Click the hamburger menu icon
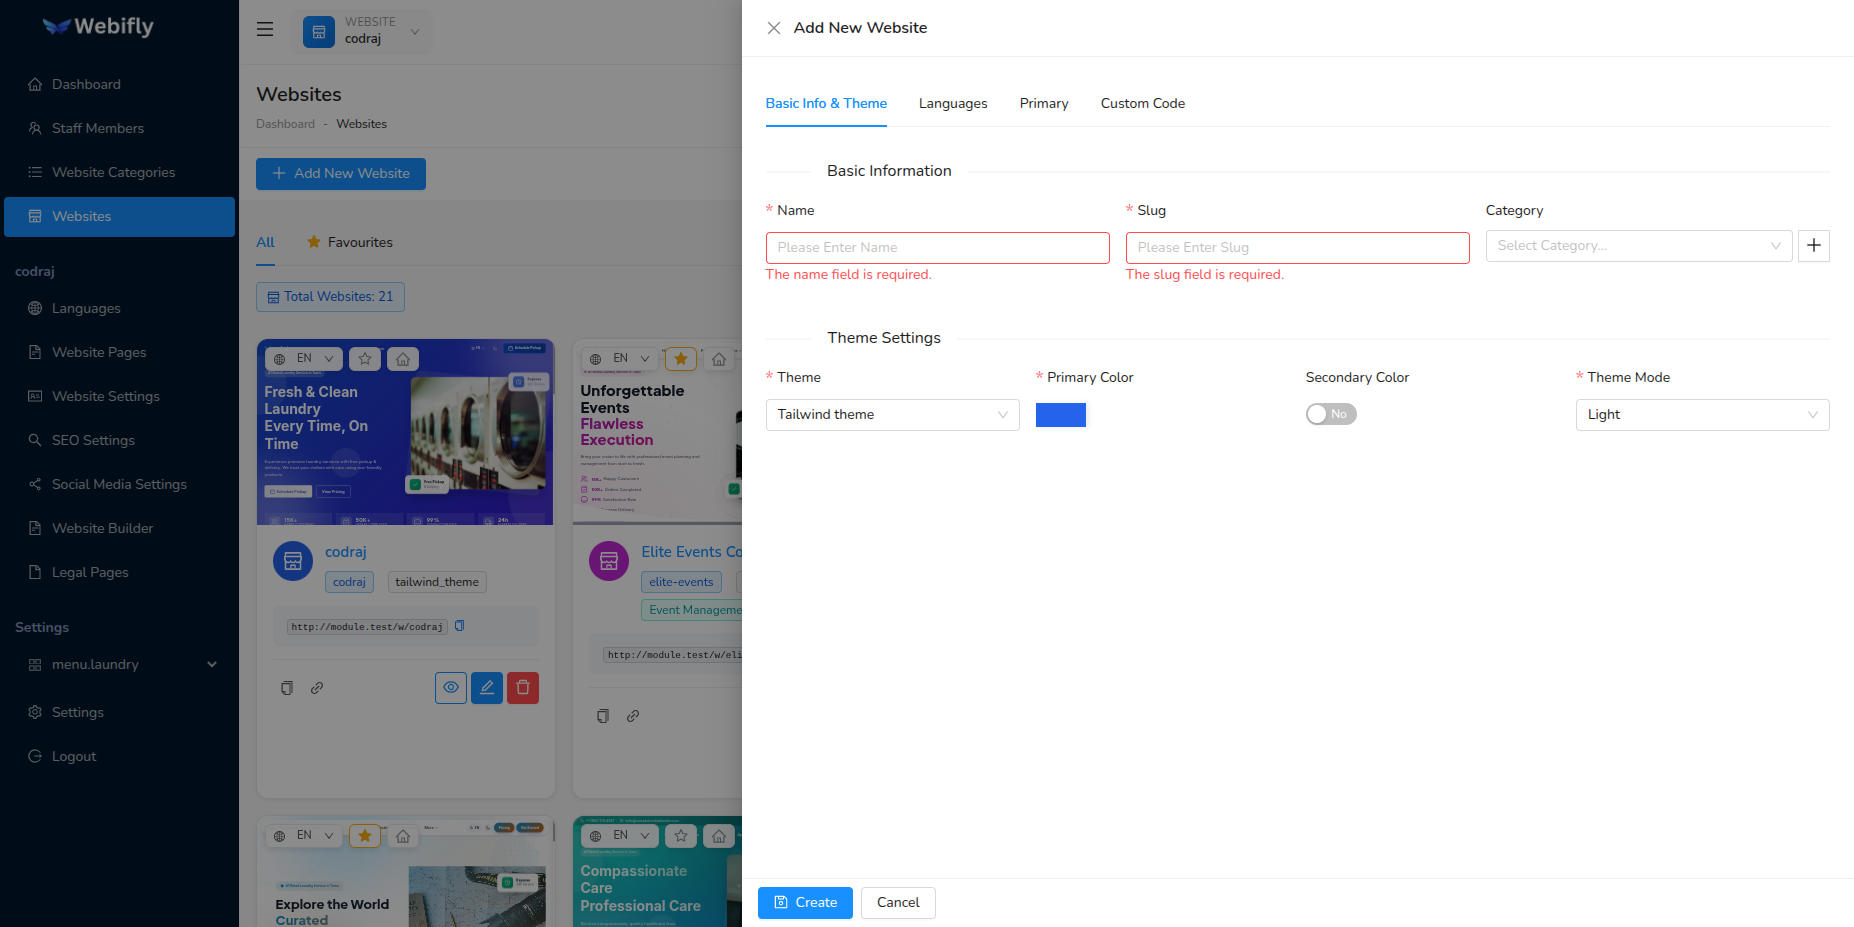This screenshot has width=1854, height=927. tap(265, 30)
